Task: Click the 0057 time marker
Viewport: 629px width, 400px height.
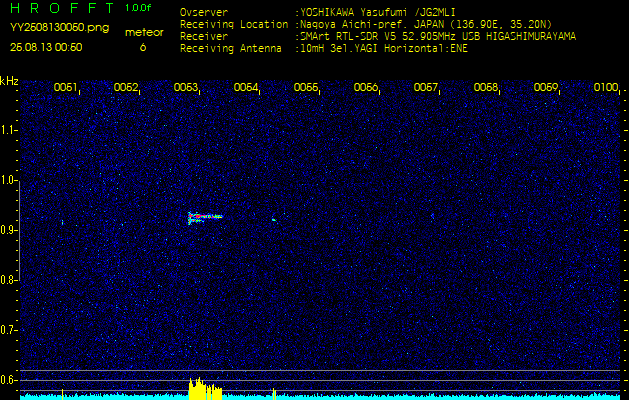Action: 426,87
